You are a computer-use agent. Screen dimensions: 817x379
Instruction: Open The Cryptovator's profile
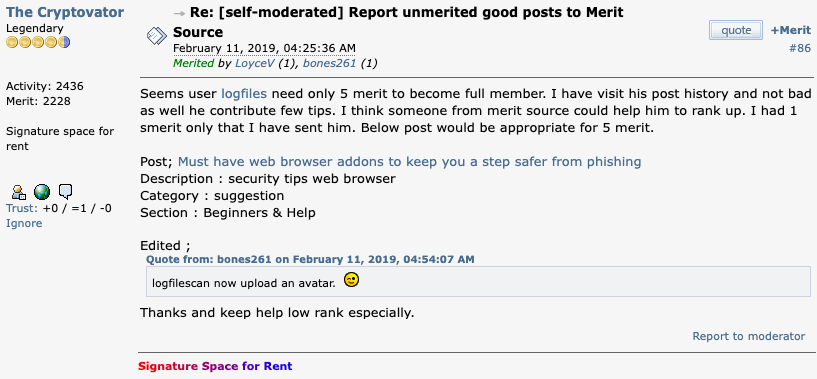[65, 12]
